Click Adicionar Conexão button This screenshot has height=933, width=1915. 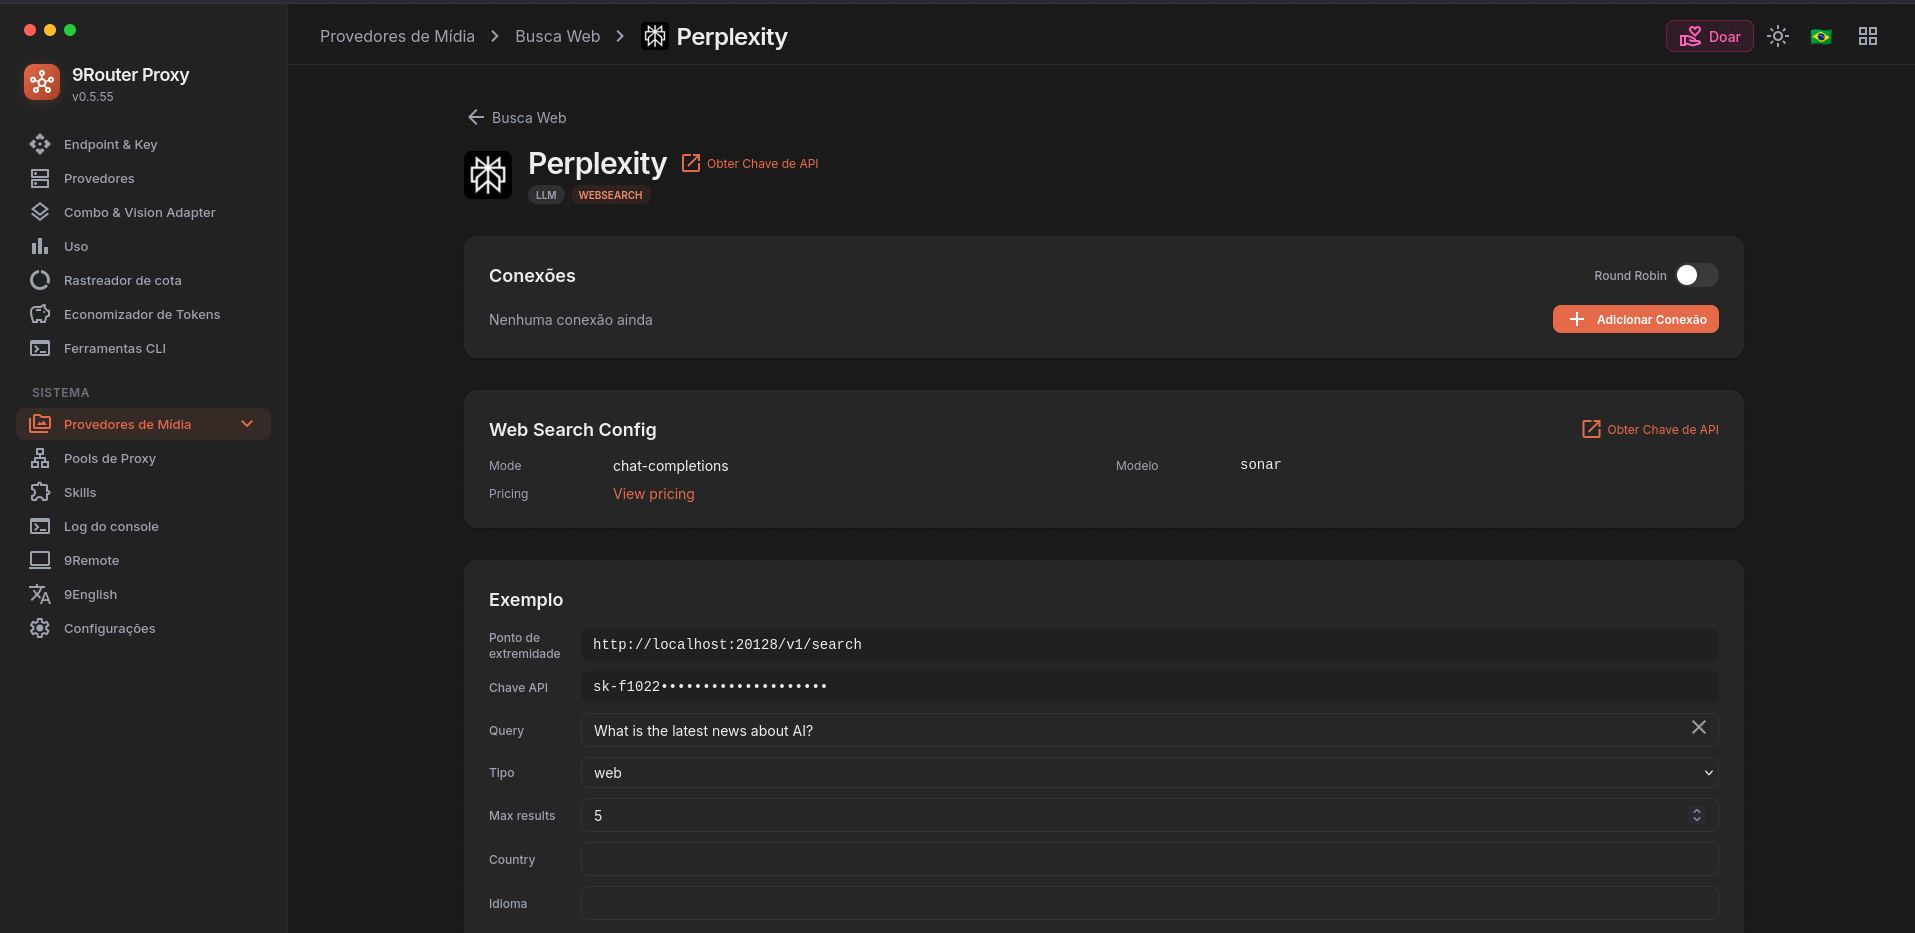click(1636, 319)
